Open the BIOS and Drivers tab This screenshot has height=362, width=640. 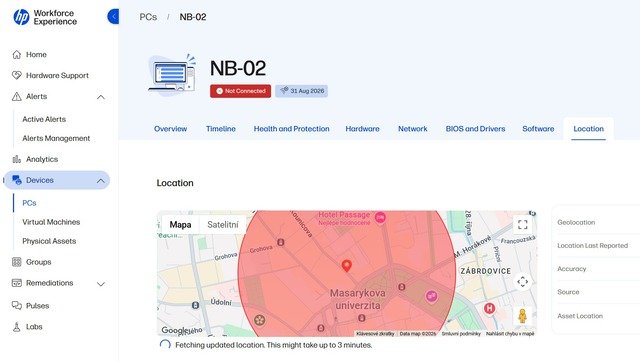click(476, 129)
